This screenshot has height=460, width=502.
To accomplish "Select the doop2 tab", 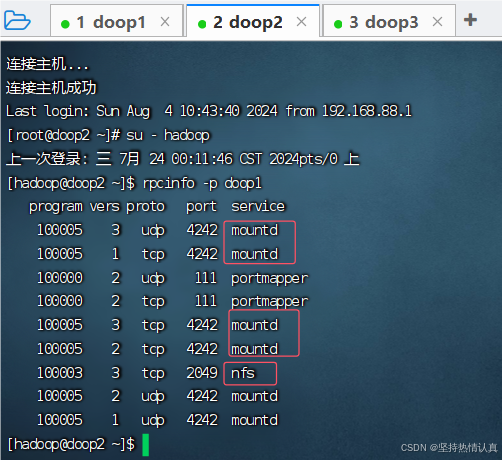I will coord(253,21).
